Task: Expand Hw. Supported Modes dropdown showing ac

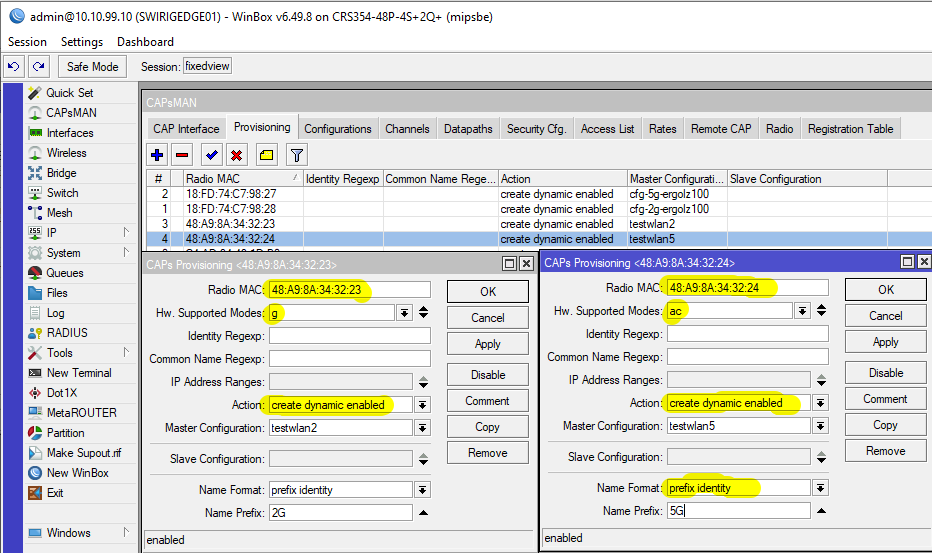Action: (x=802, y=311)
